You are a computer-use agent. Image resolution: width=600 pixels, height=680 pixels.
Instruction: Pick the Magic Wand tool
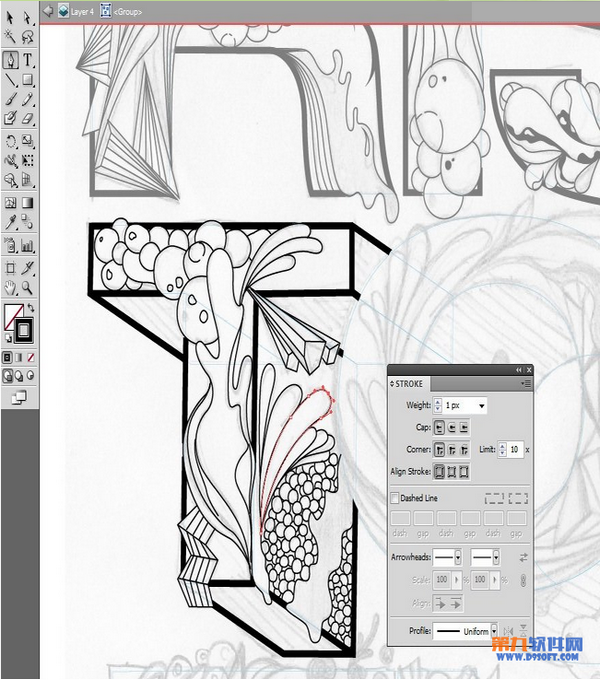10,37
